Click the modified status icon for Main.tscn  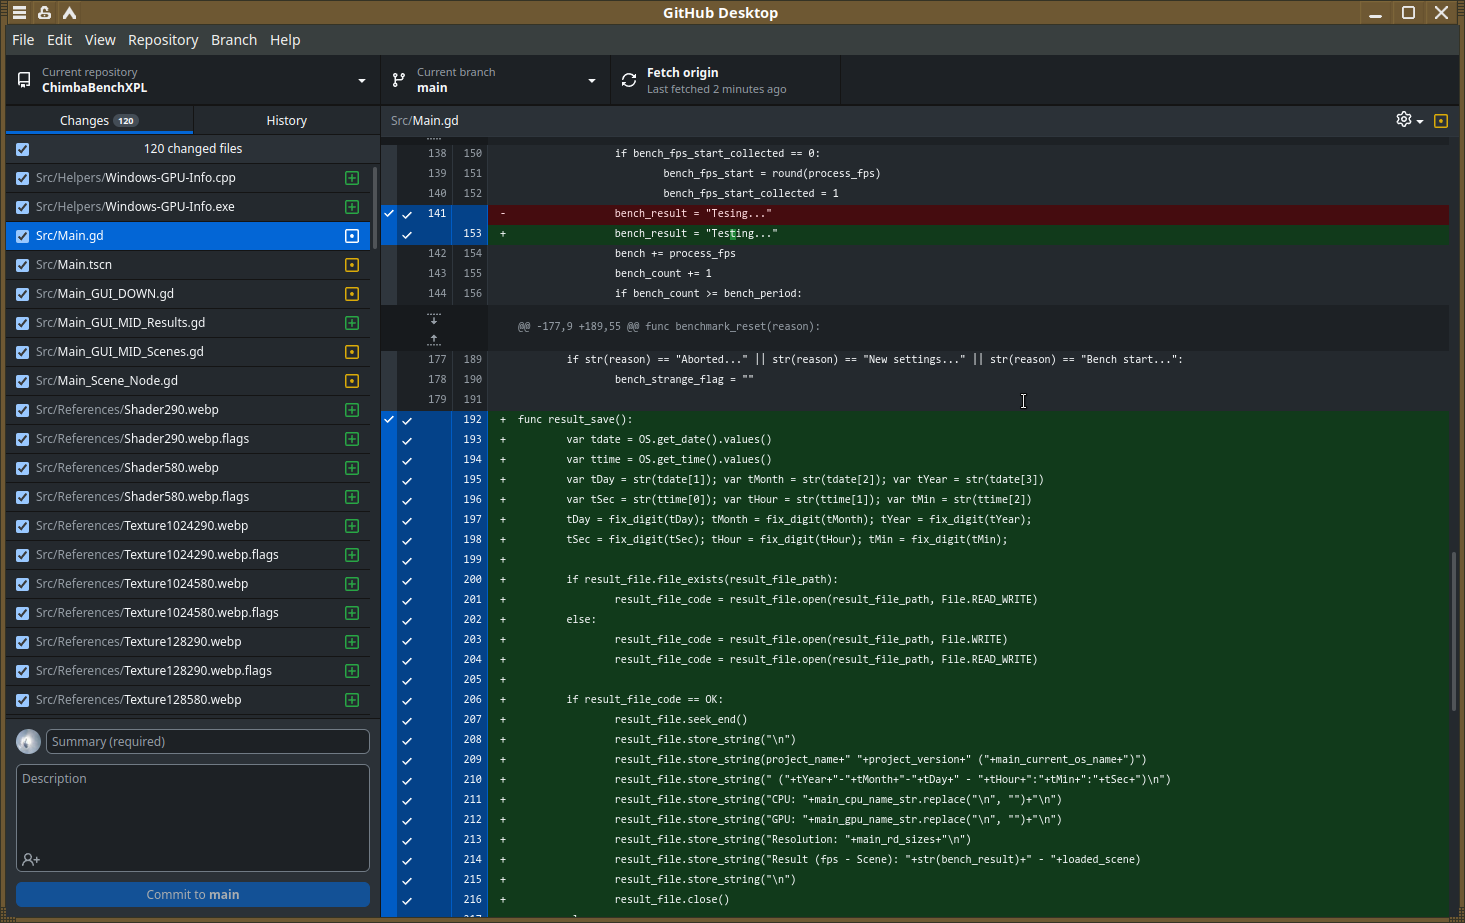(352, 265)
